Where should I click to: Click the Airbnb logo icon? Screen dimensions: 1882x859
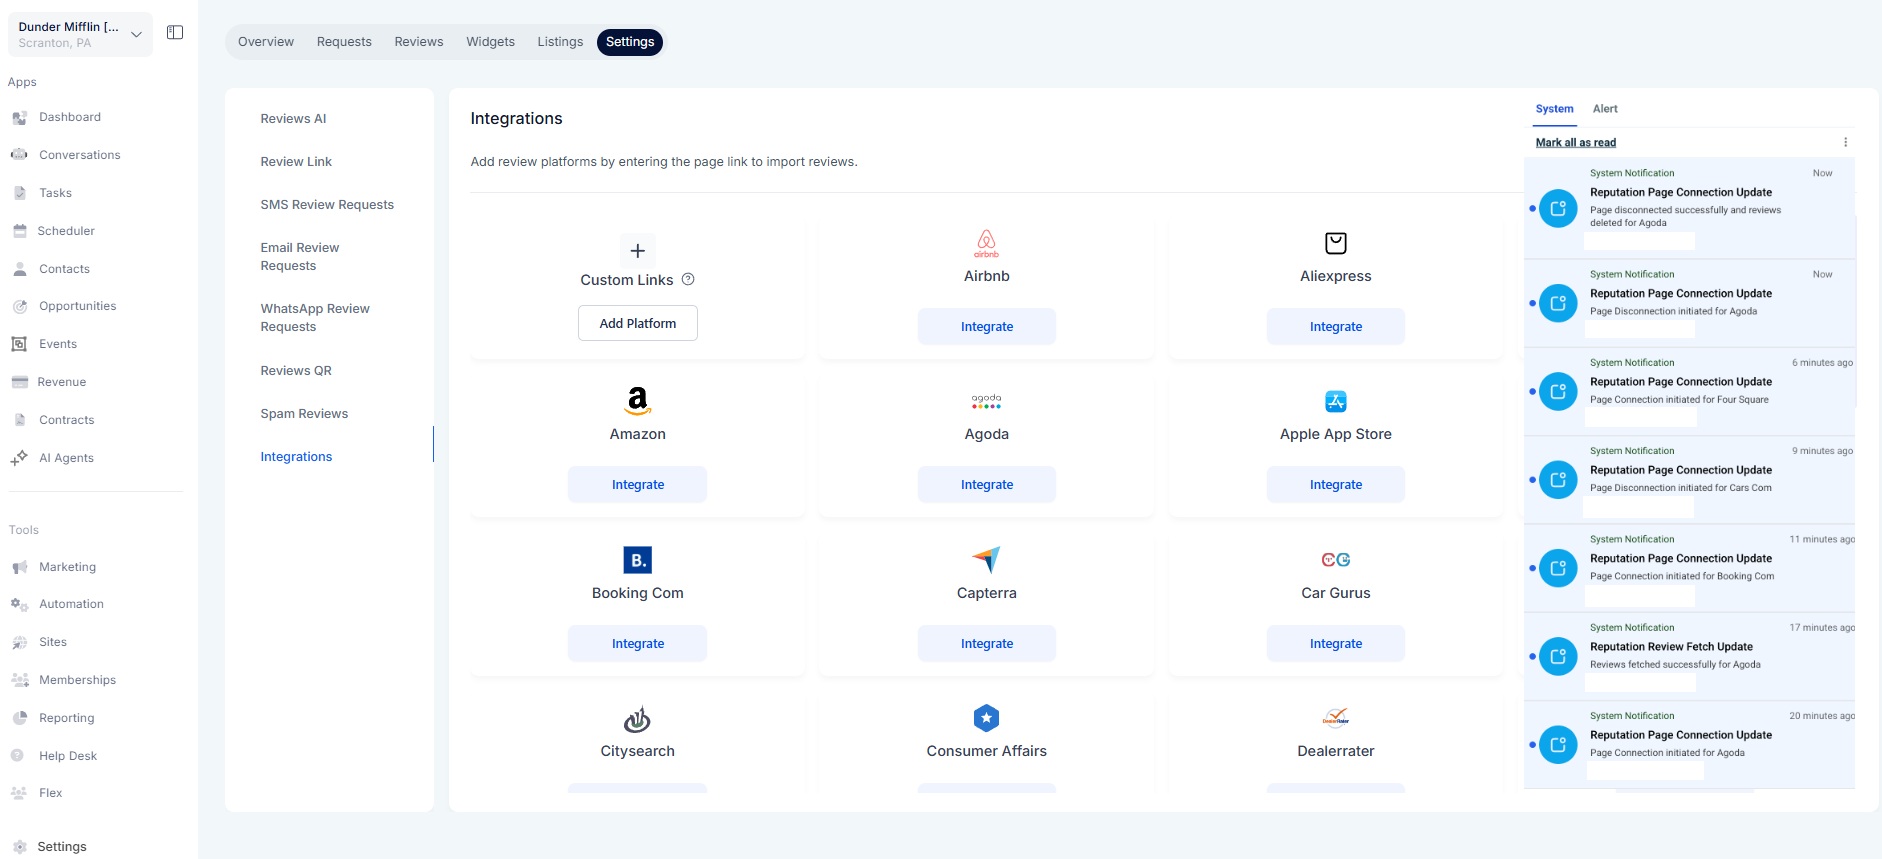[x=986, y=243]
